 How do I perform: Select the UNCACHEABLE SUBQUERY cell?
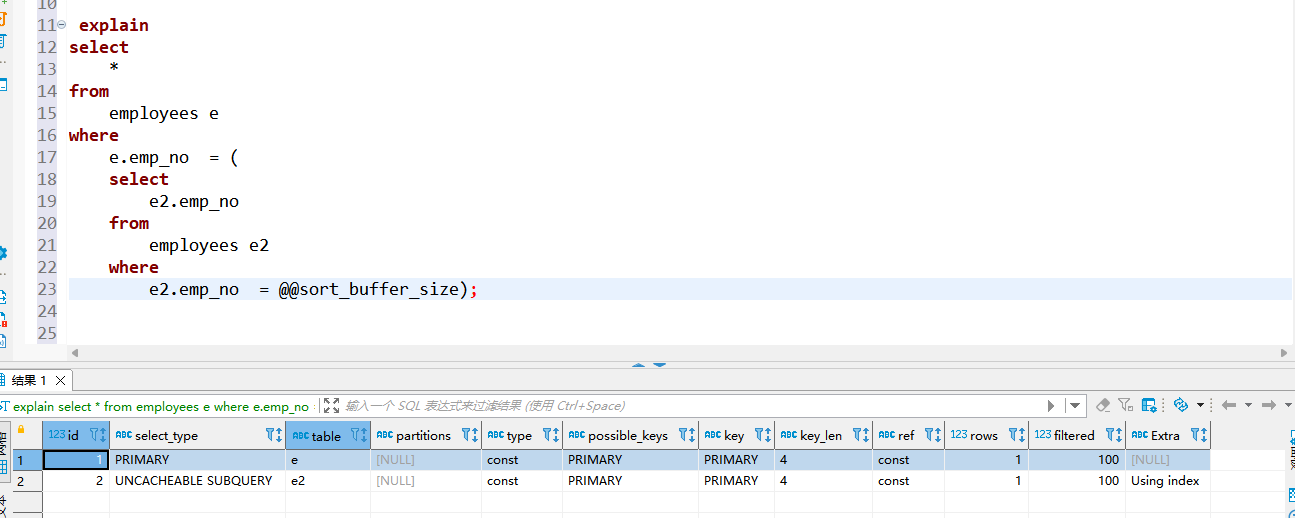[197, 481]
